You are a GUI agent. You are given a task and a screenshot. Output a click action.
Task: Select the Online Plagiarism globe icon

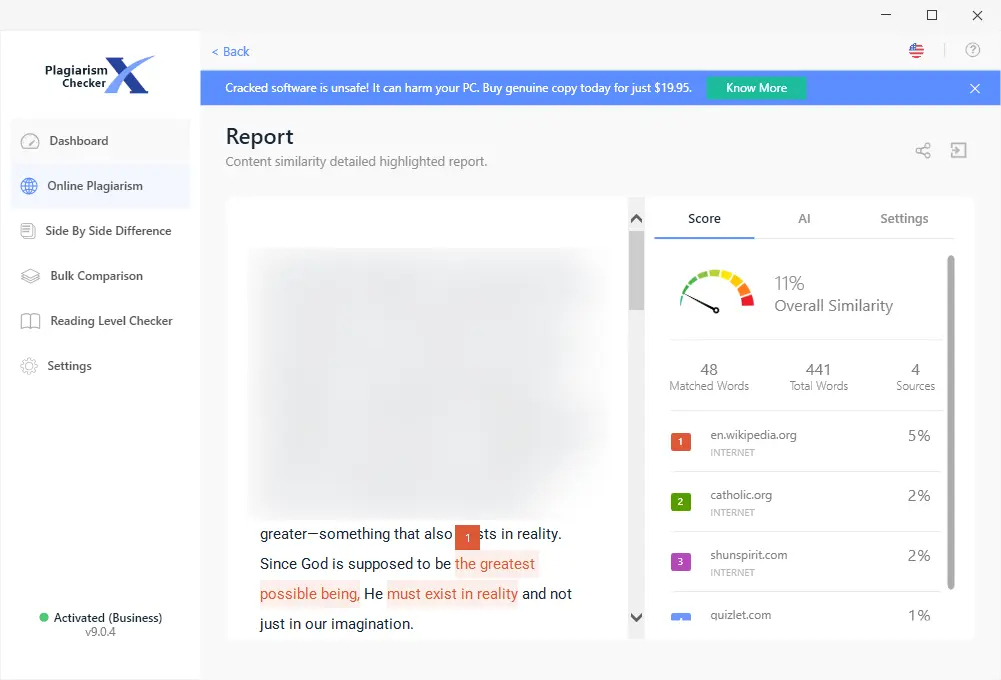29,186
